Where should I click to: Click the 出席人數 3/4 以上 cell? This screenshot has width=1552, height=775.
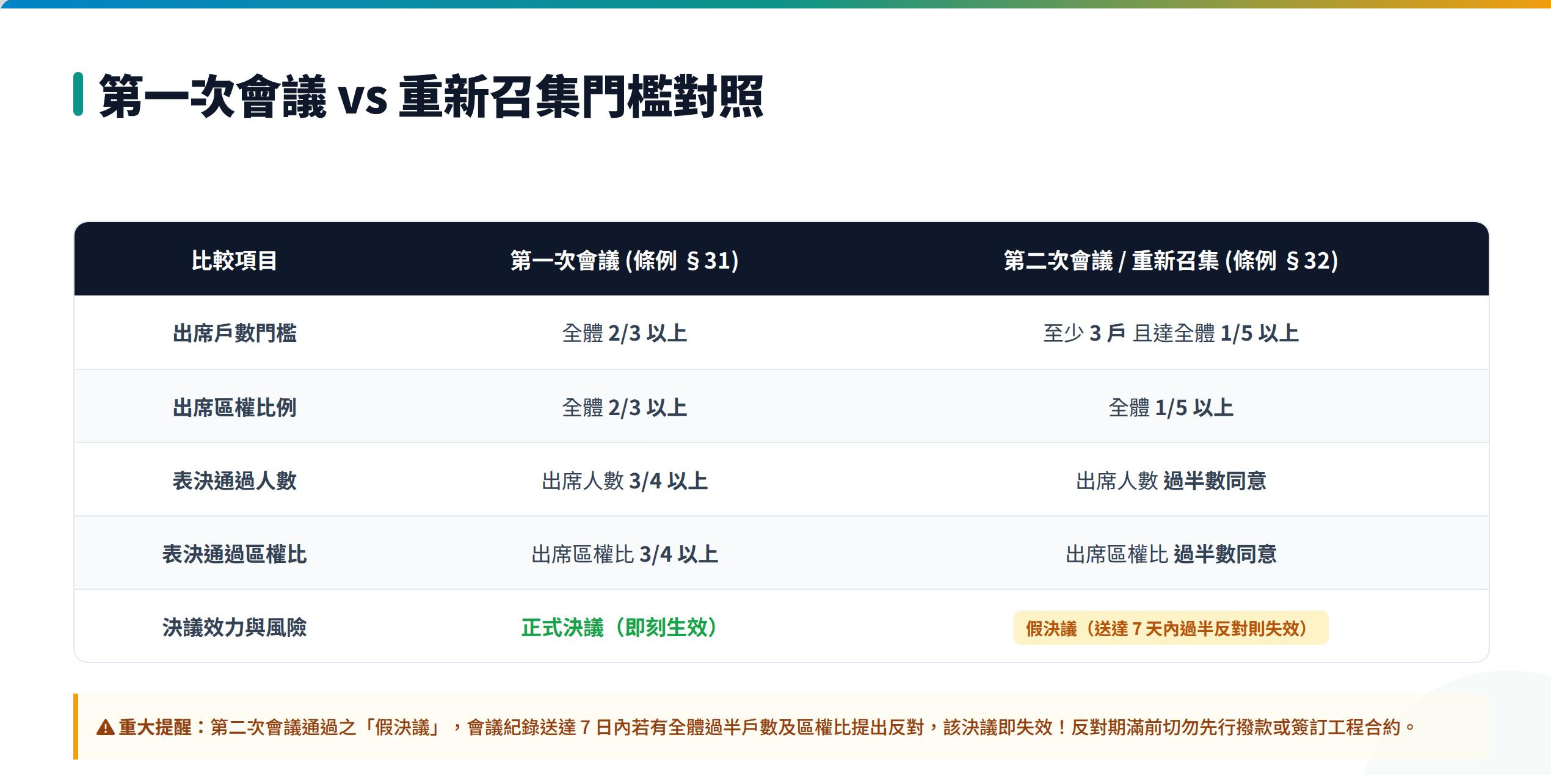(x=624, y=481)
